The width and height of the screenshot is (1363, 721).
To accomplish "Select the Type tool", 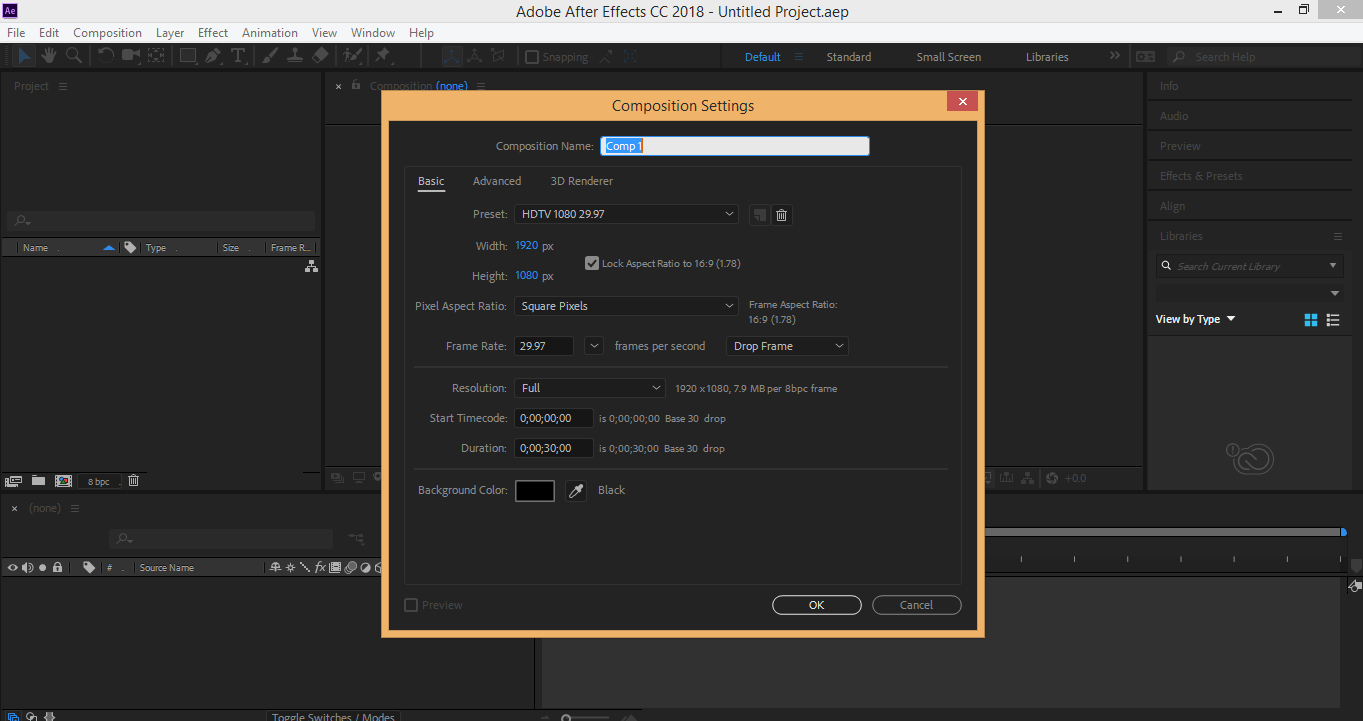I will coord(239,55).
